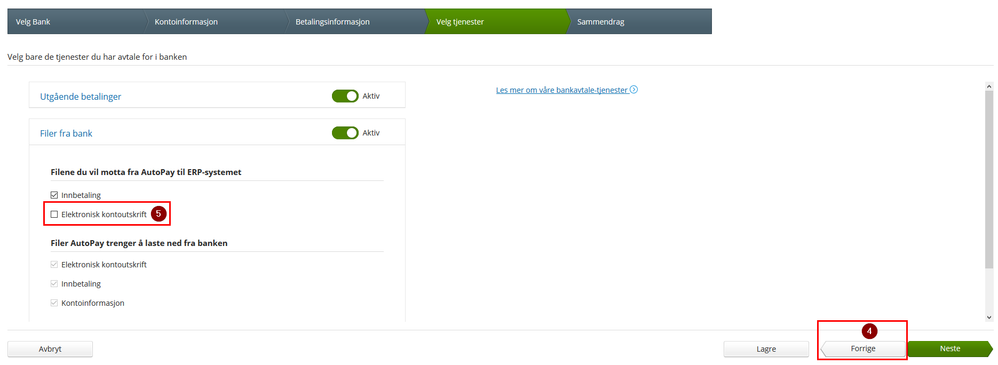This screenshot has width=998, height=365.
Task: Toggle Filer fra bank Aktiv switch
Action: [x=345, y=133]
